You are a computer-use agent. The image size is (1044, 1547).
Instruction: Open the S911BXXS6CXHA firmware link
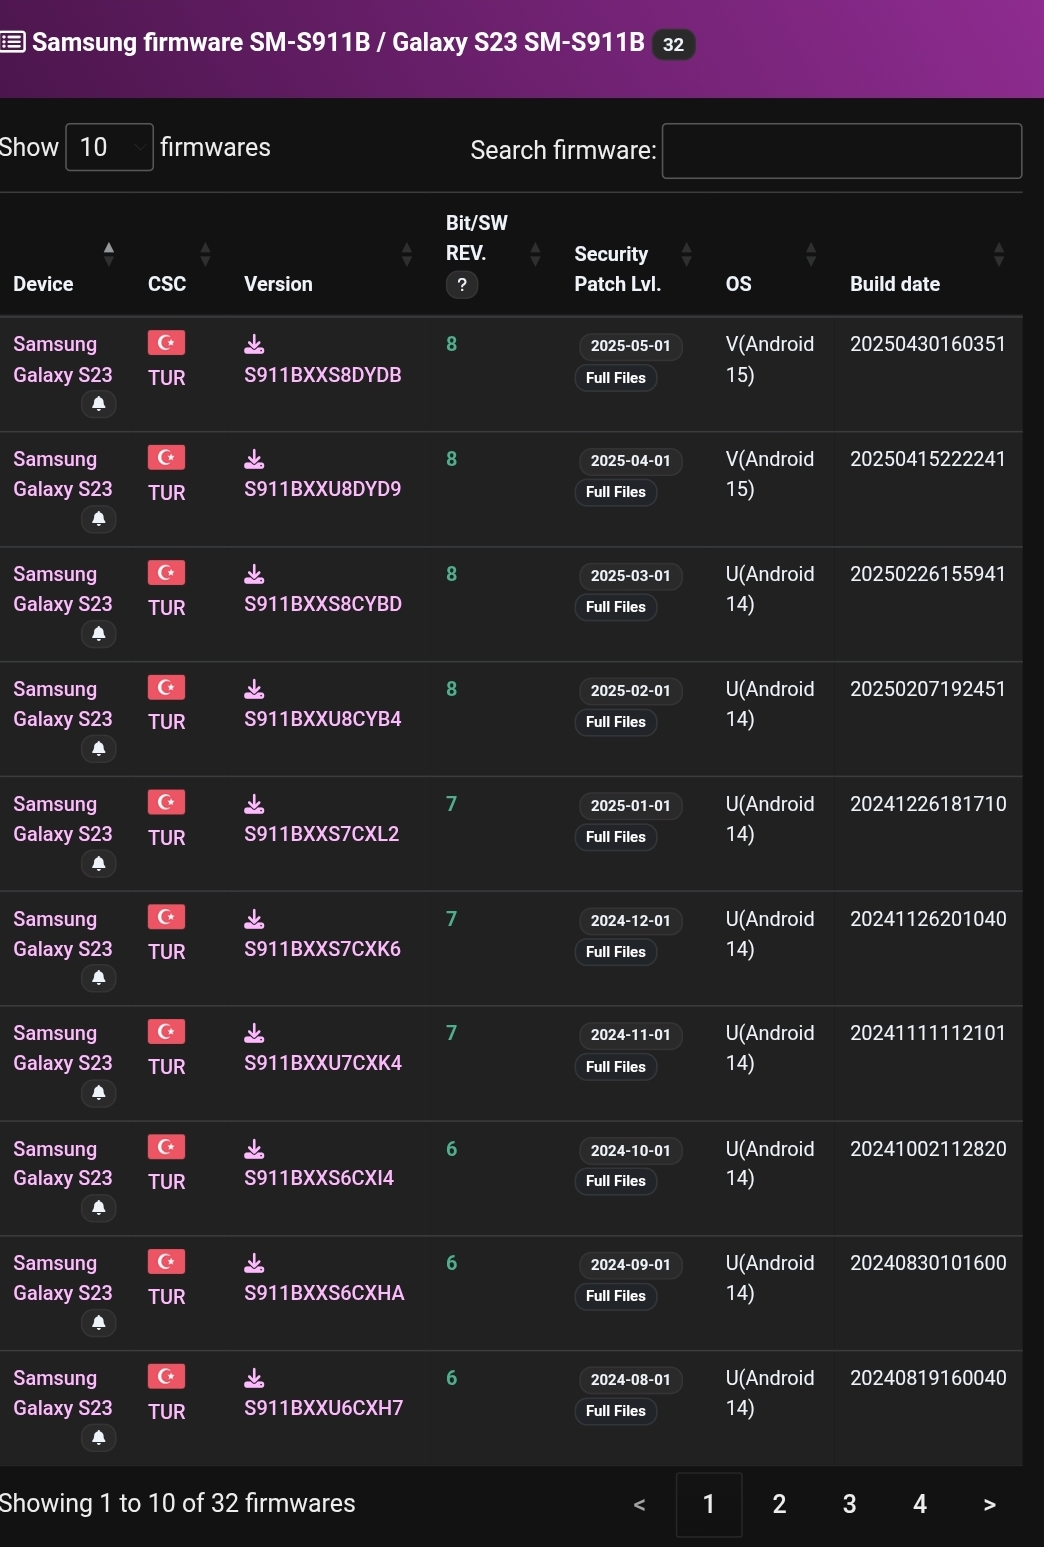[324, 1293]
